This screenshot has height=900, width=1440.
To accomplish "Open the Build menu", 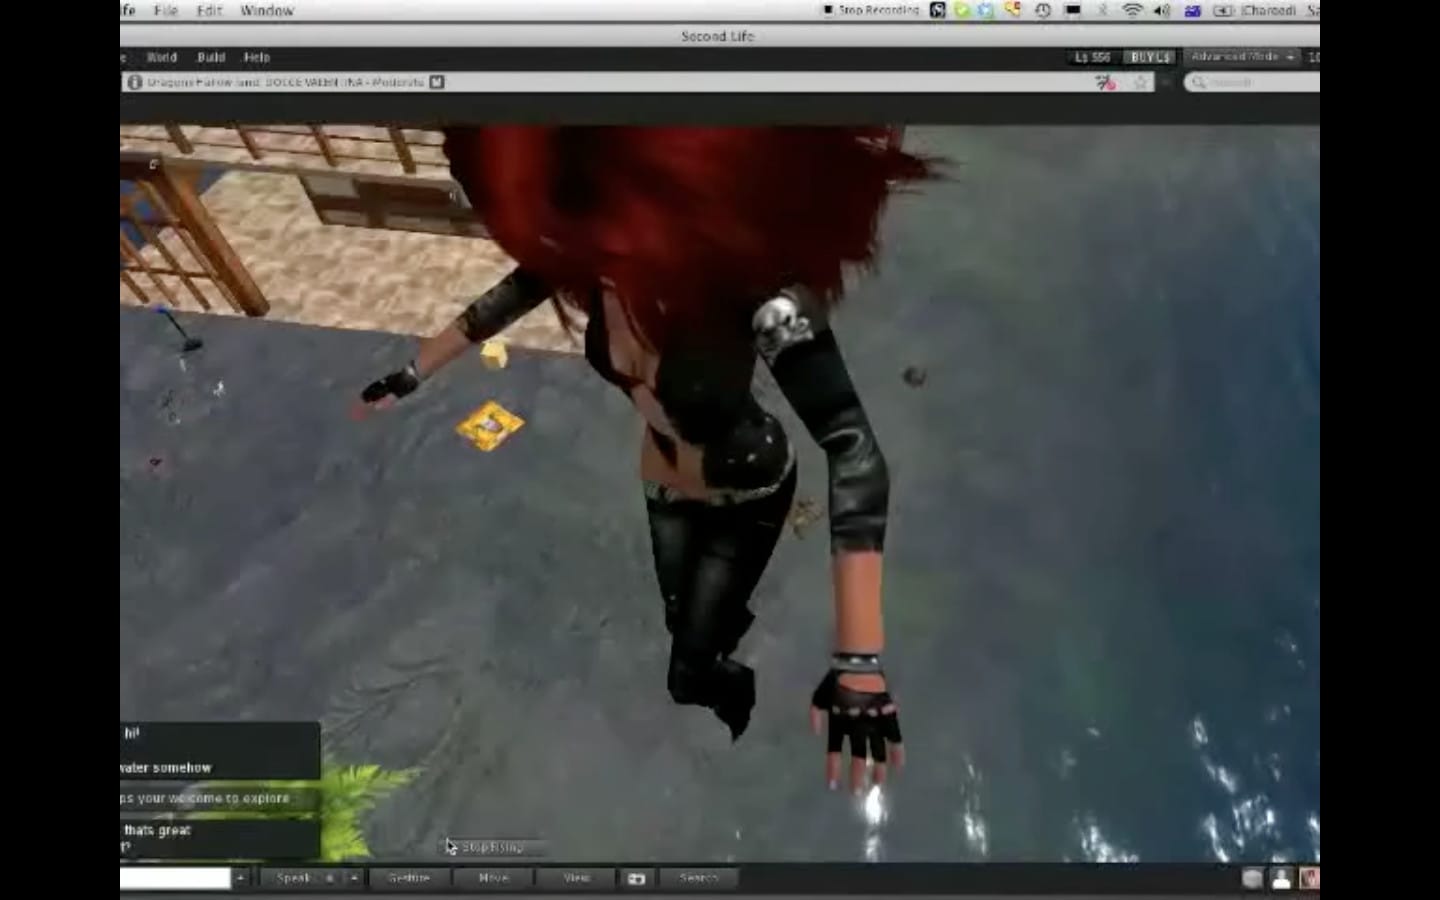I will tap(211, 57).
